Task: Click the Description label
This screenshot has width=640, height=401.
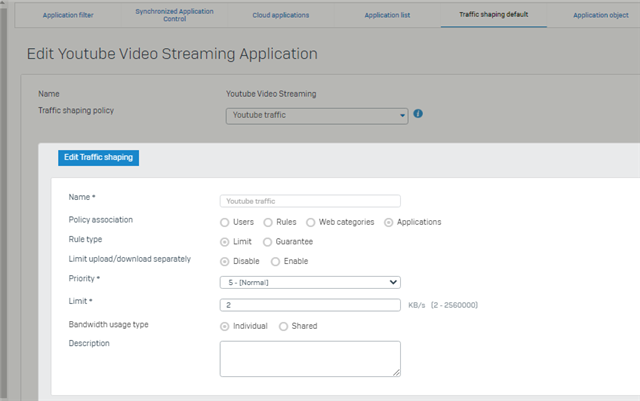Action: (89, 343)
